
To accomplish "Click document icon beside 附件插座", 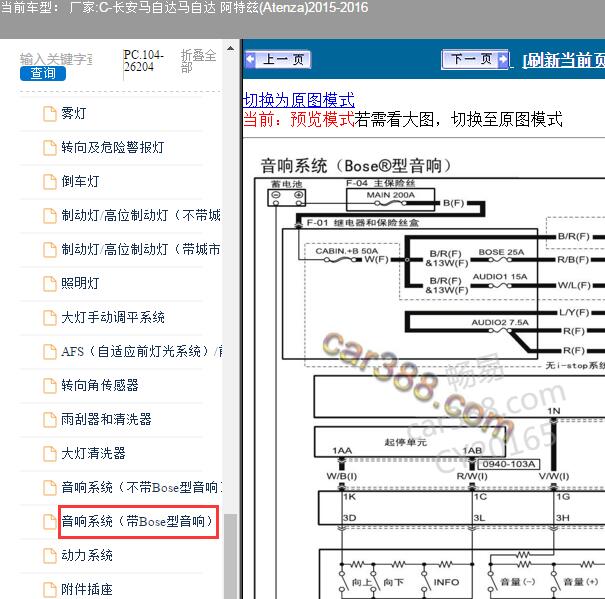I will pos(49,590).
